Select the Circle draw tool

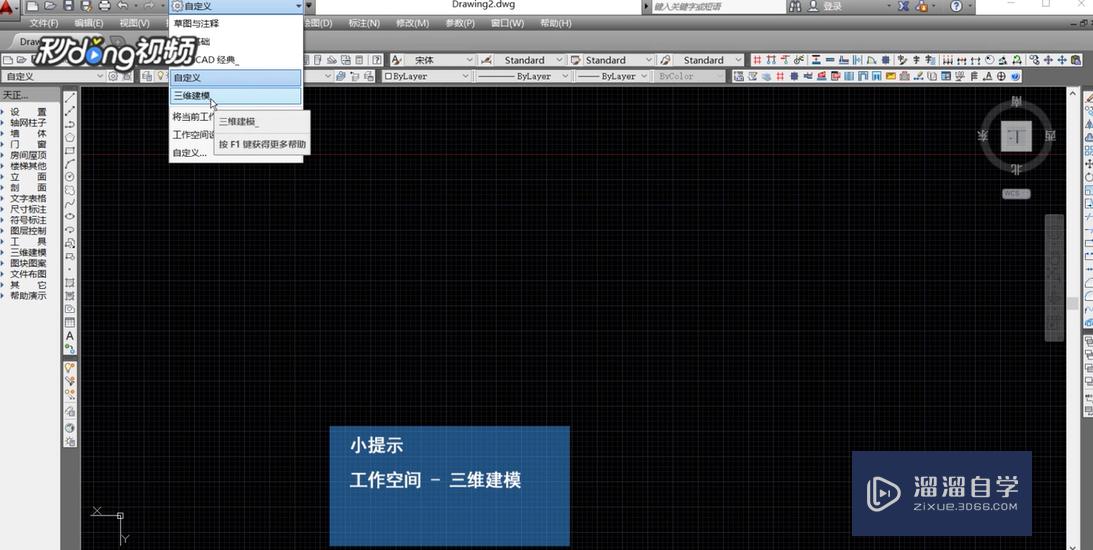point(70,177)
